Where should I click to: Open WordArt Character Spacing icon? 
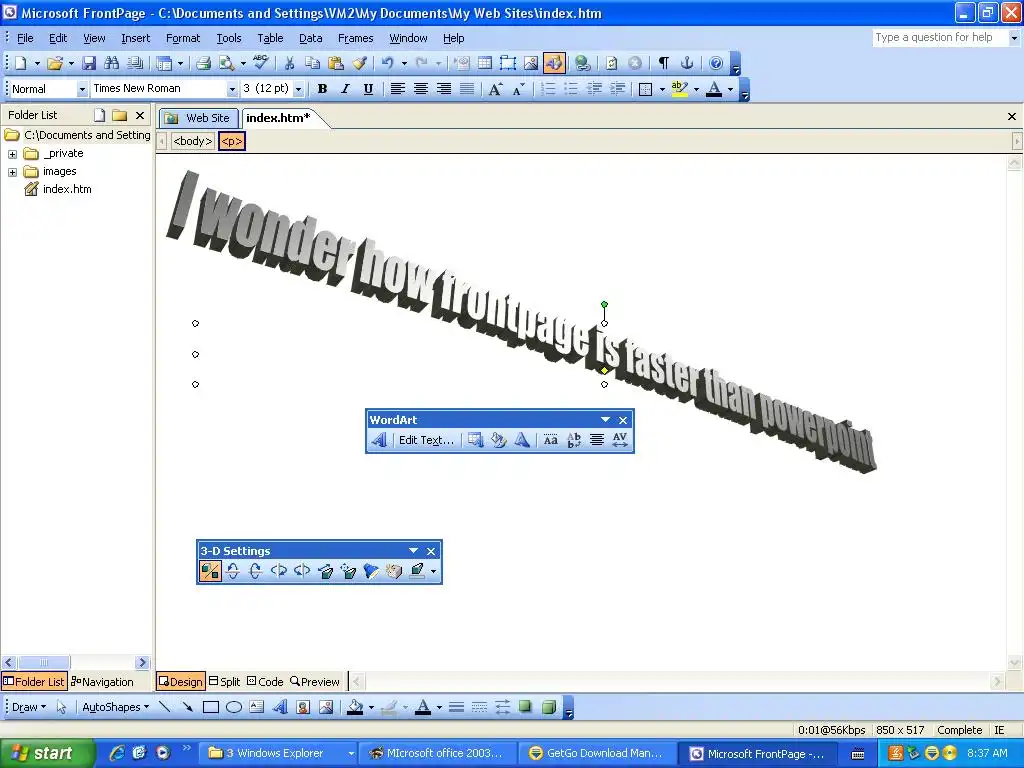(x=620, y=440)
